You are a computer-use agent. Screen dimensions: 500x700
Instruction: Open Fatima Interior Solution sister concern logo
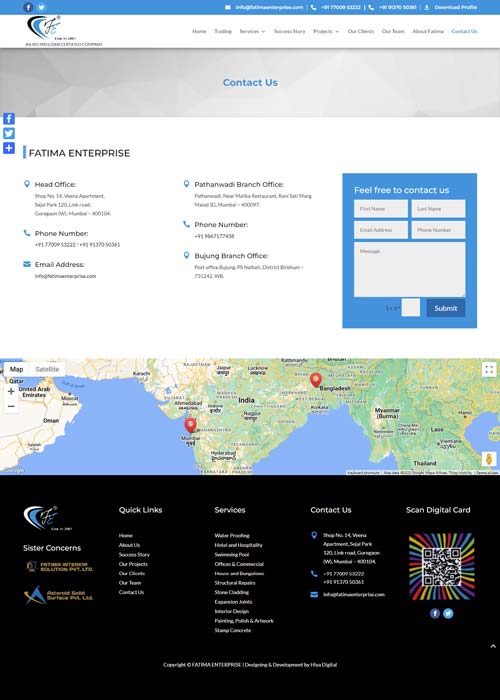coord(59,567)
